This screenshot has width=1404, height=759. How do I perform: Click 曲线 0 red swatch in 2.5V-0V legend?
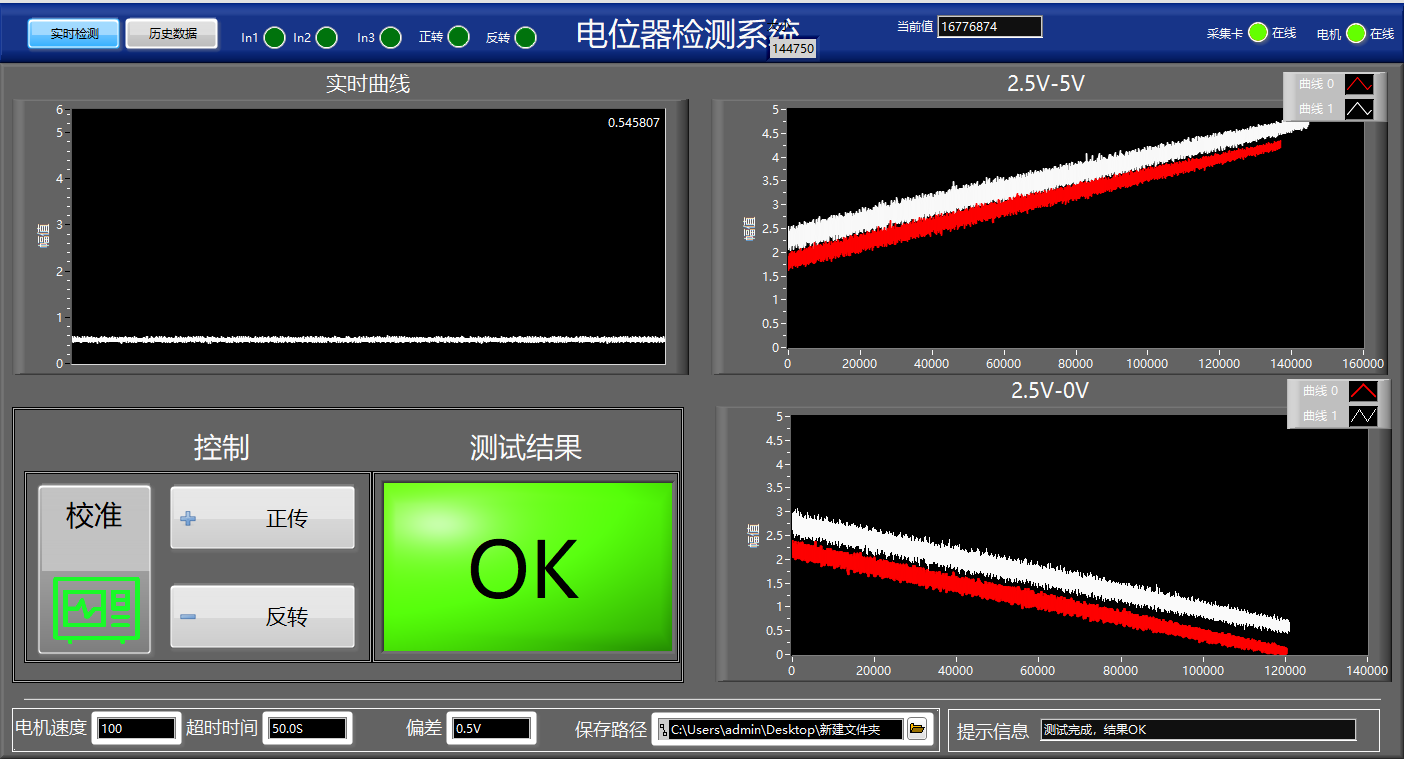[x=1363, y=391]
